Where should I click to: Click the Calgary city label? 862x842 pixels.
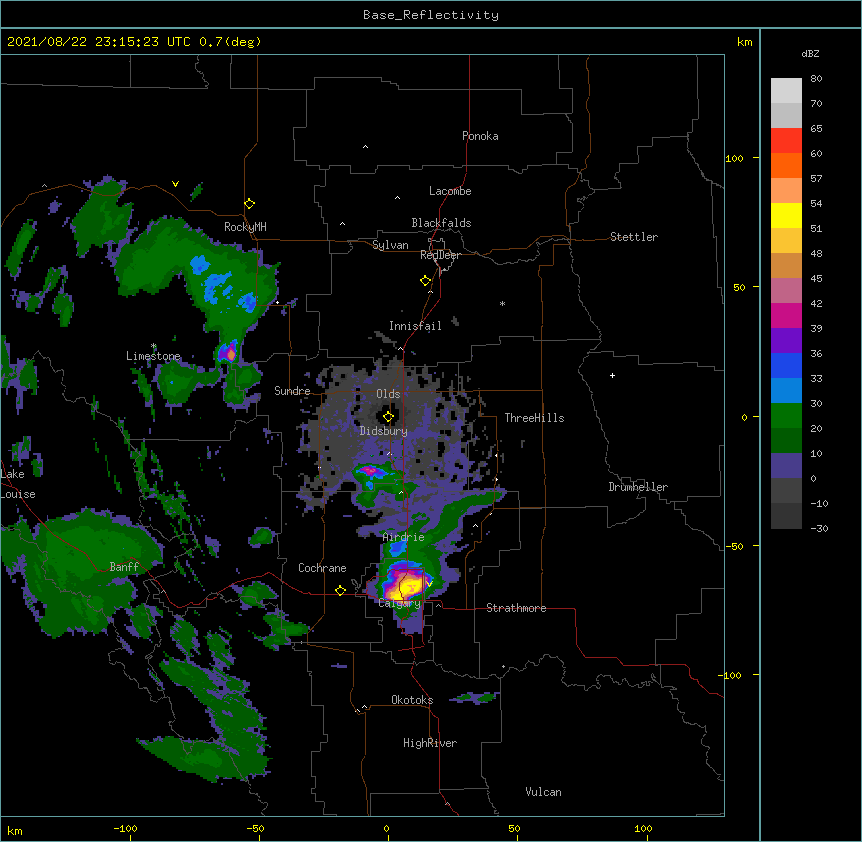399,603
